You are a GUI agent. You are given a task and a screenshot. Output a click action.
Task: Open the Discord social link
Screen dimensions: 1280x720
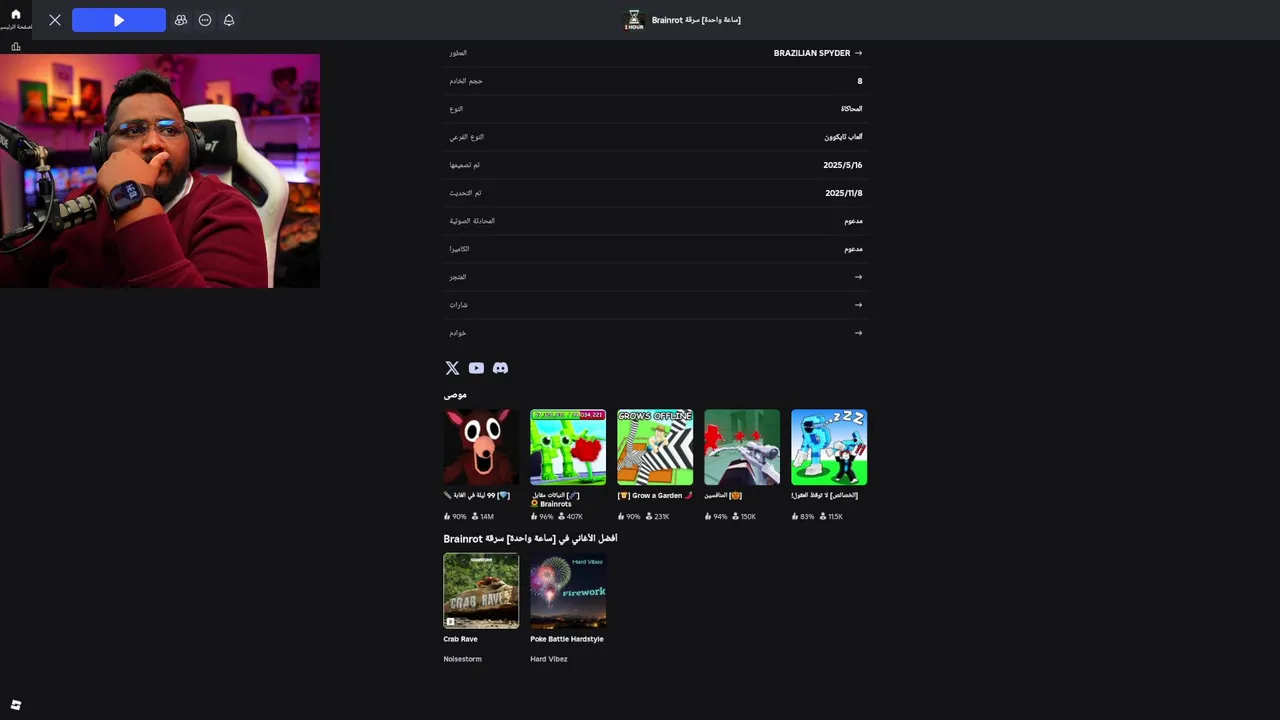tap(500, 368)
